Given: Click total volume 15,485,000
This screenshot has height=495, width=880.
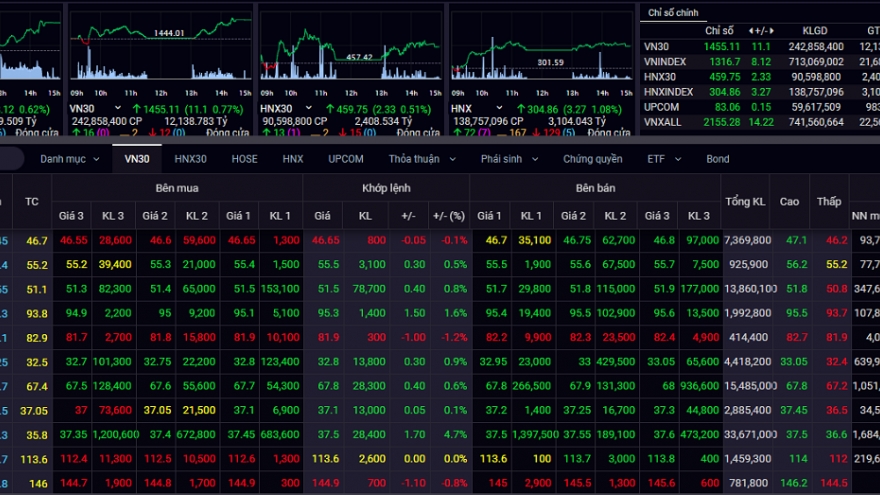Looking at the screenshot, I should click(x=750, y=386).
